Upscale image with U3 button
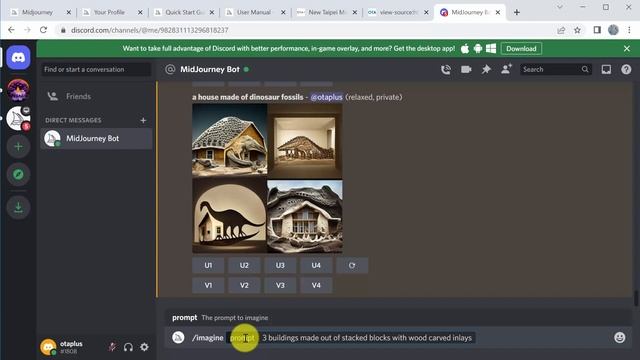 point(280,265)
